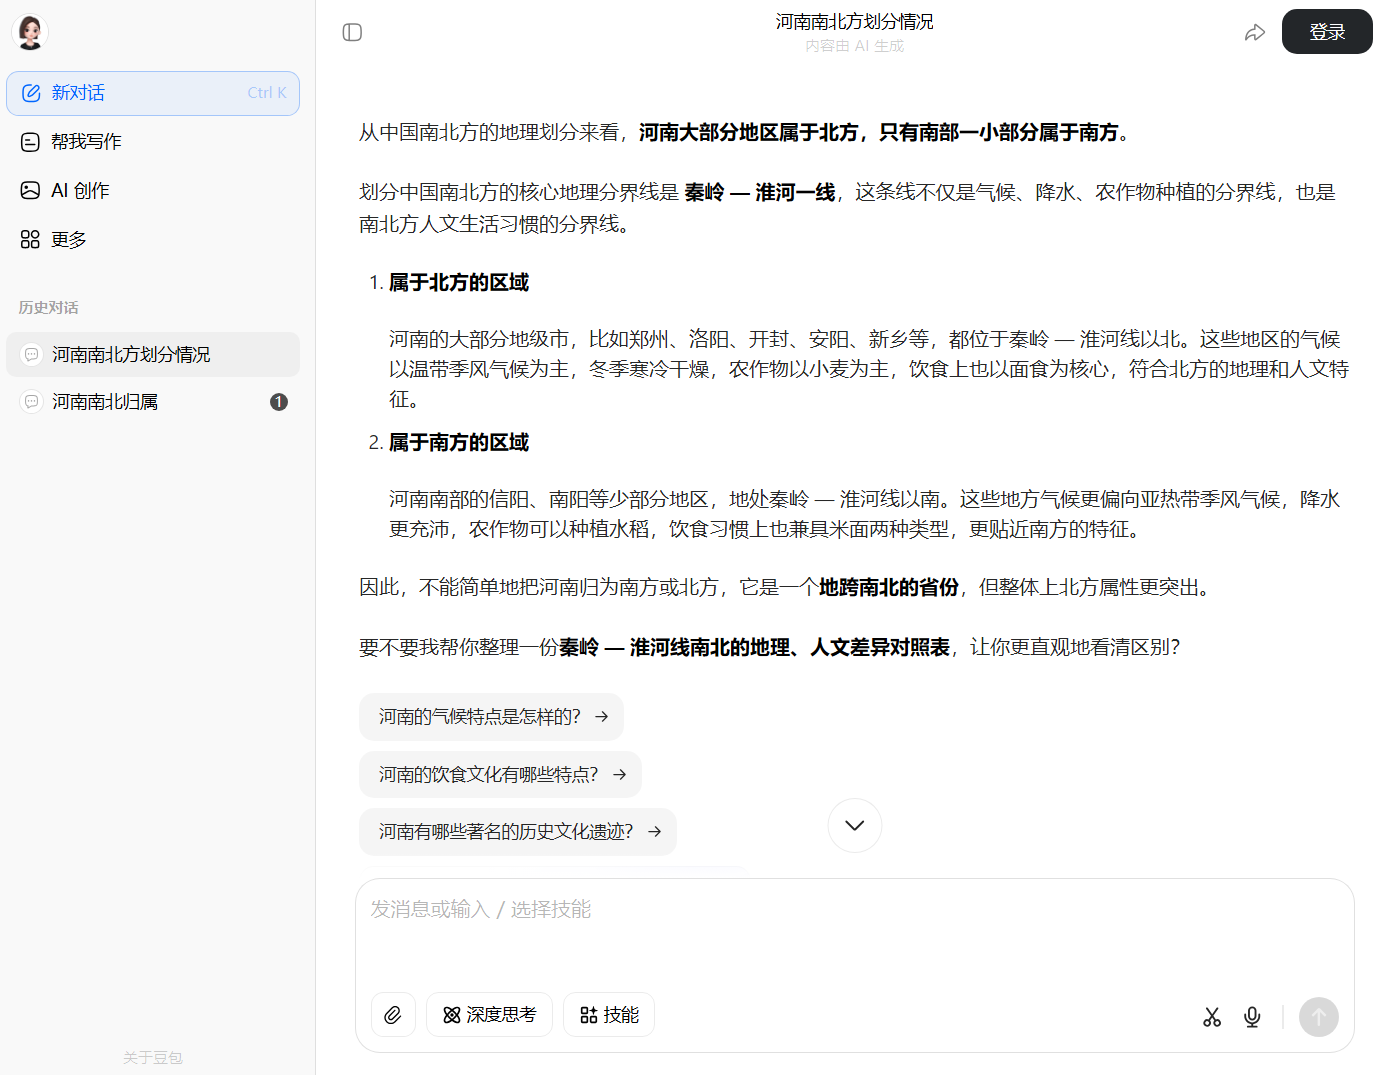Open the 技能 skills selector

click(609, 1015)
